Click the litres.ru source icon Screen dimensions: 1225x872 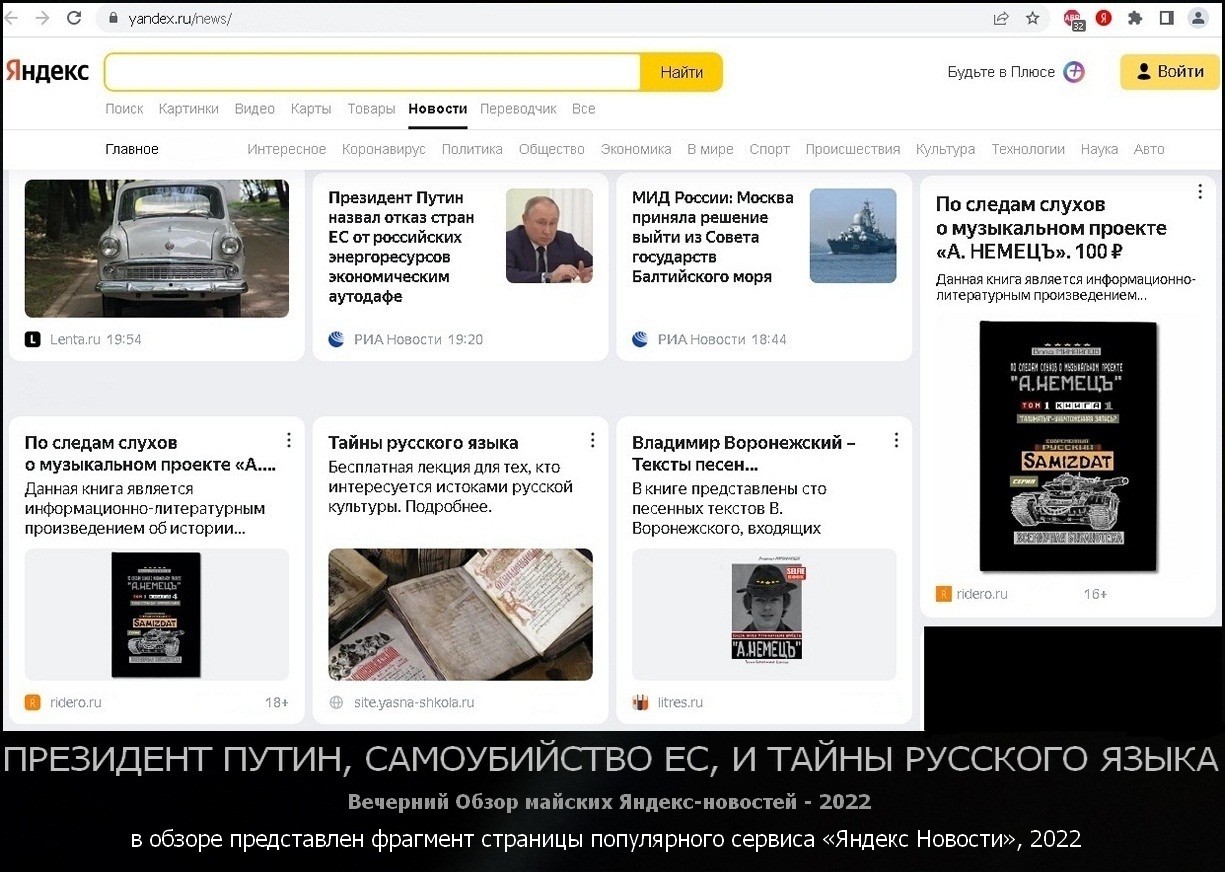640,703
